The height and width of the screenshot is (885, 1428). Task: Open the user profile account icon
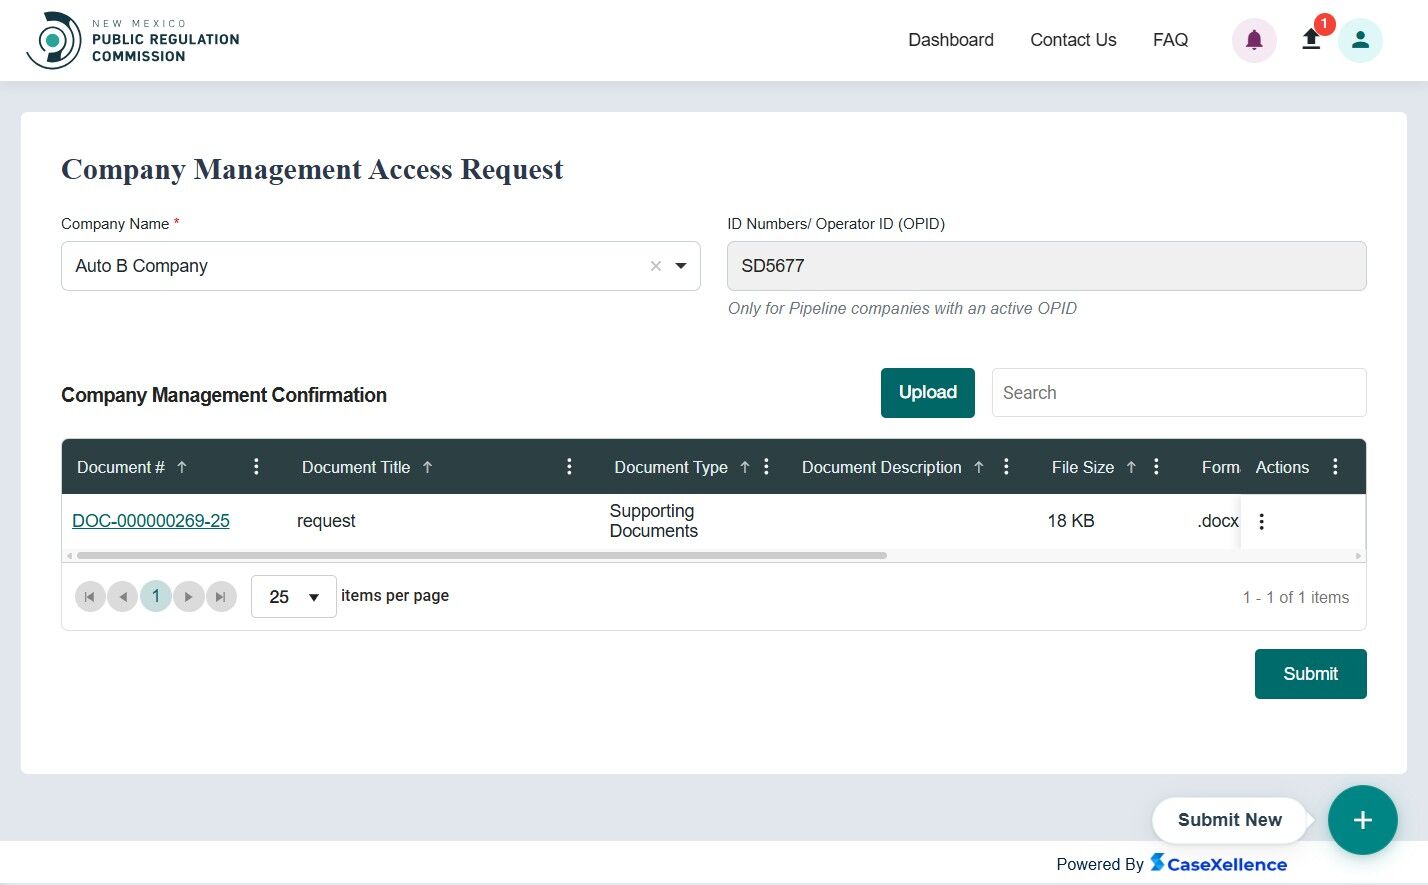click(1360, 40)
